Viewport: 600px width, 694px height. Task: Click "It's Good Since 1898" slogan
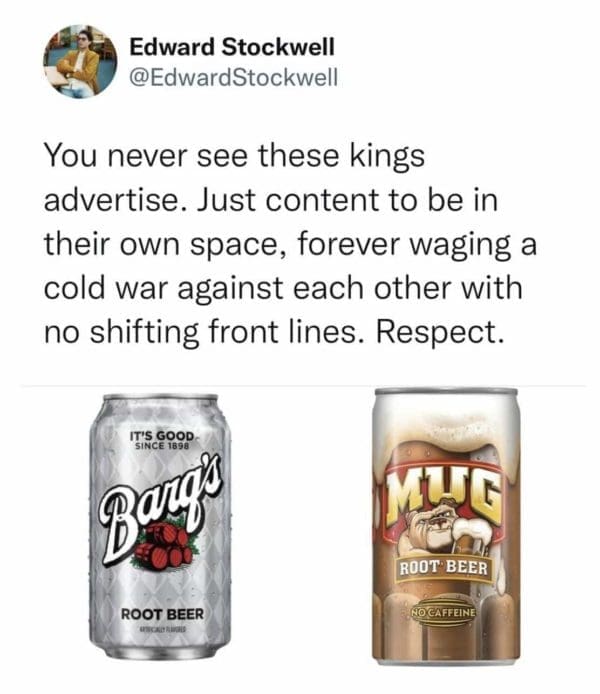(162, 440)
